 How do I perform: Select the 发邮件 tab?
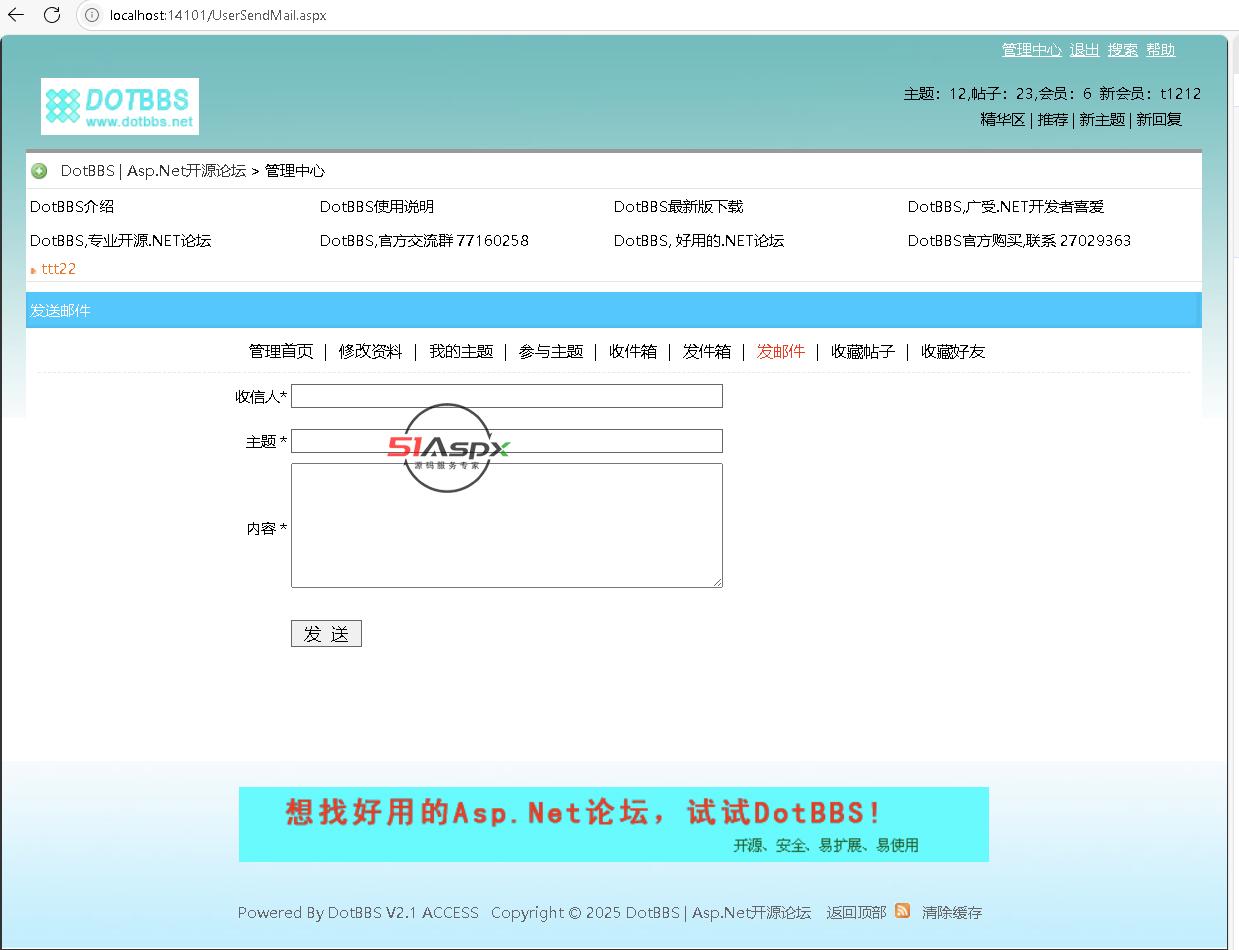[x=781, y=352]
